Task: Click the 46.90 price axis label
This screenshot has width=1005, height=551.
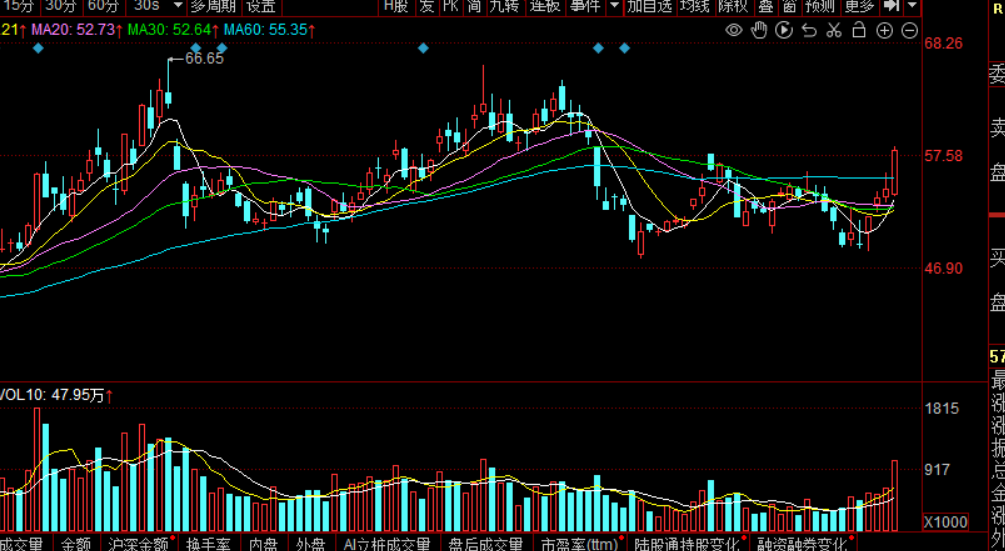Action: tap(943, 268)
